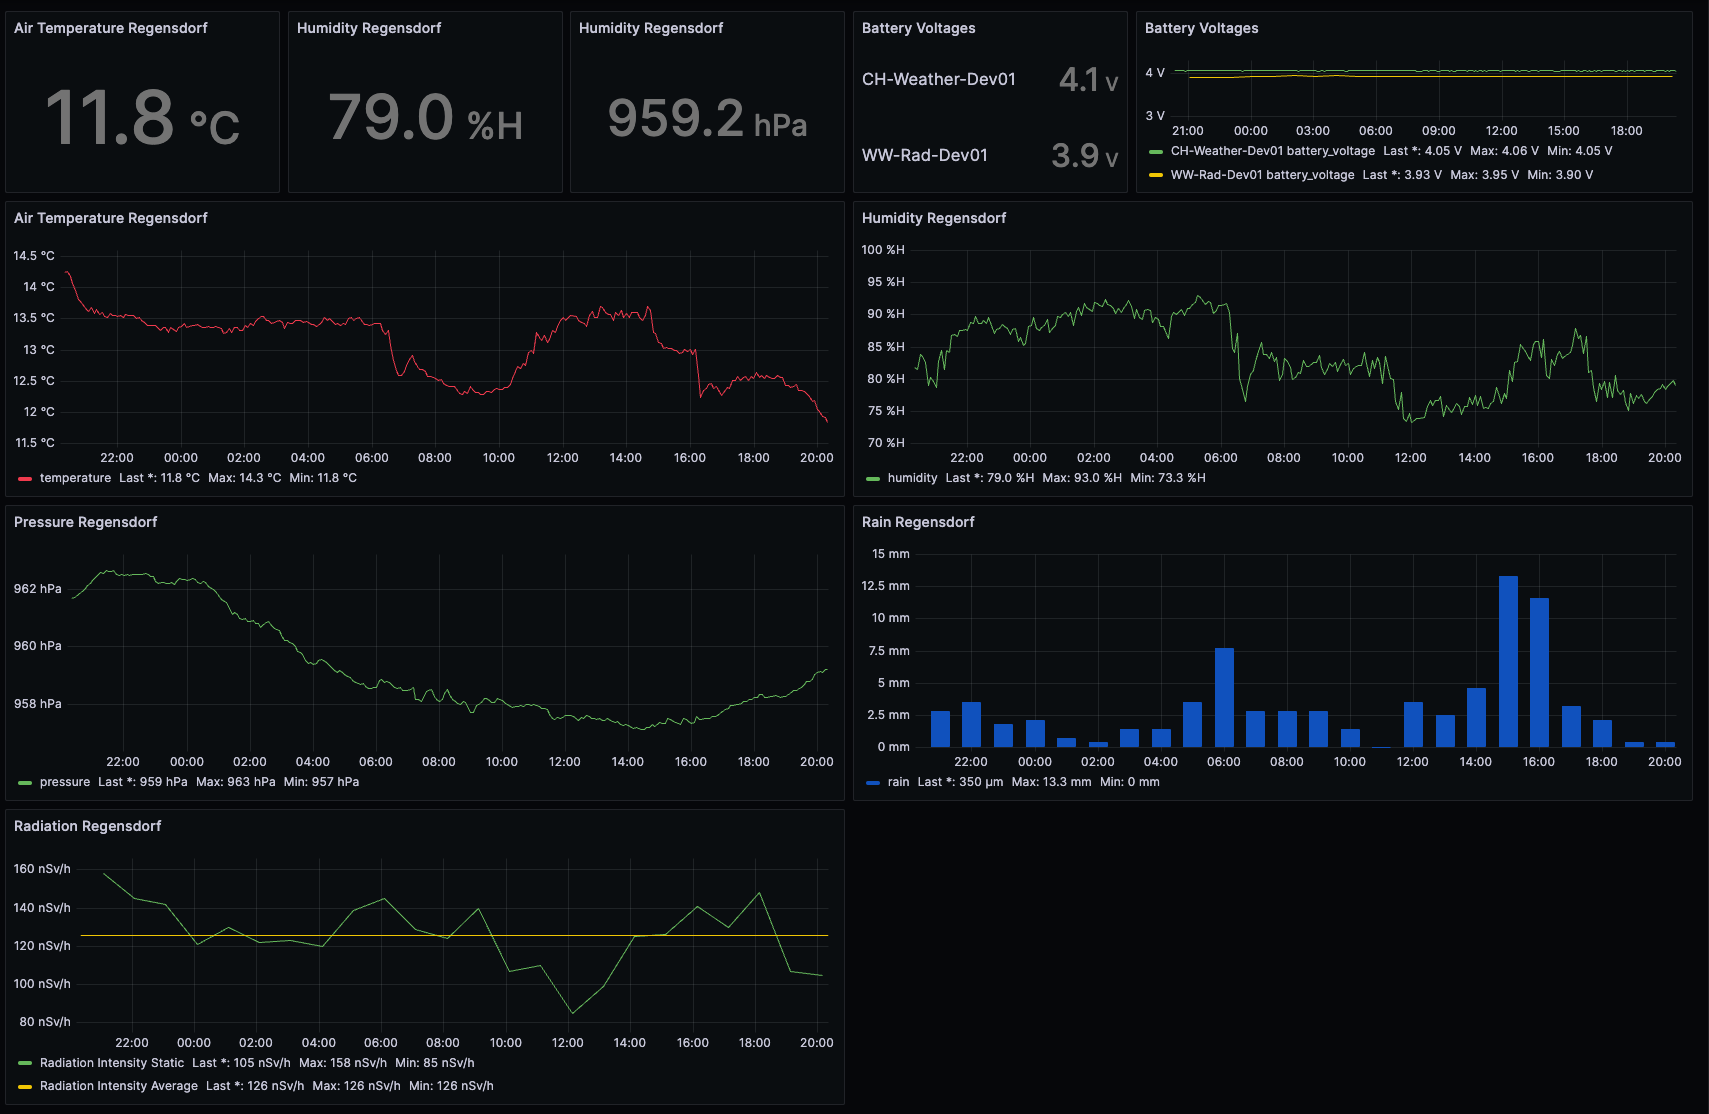
Task: Open the Pressure Regensdorf panel title menu
Action: 86,522
